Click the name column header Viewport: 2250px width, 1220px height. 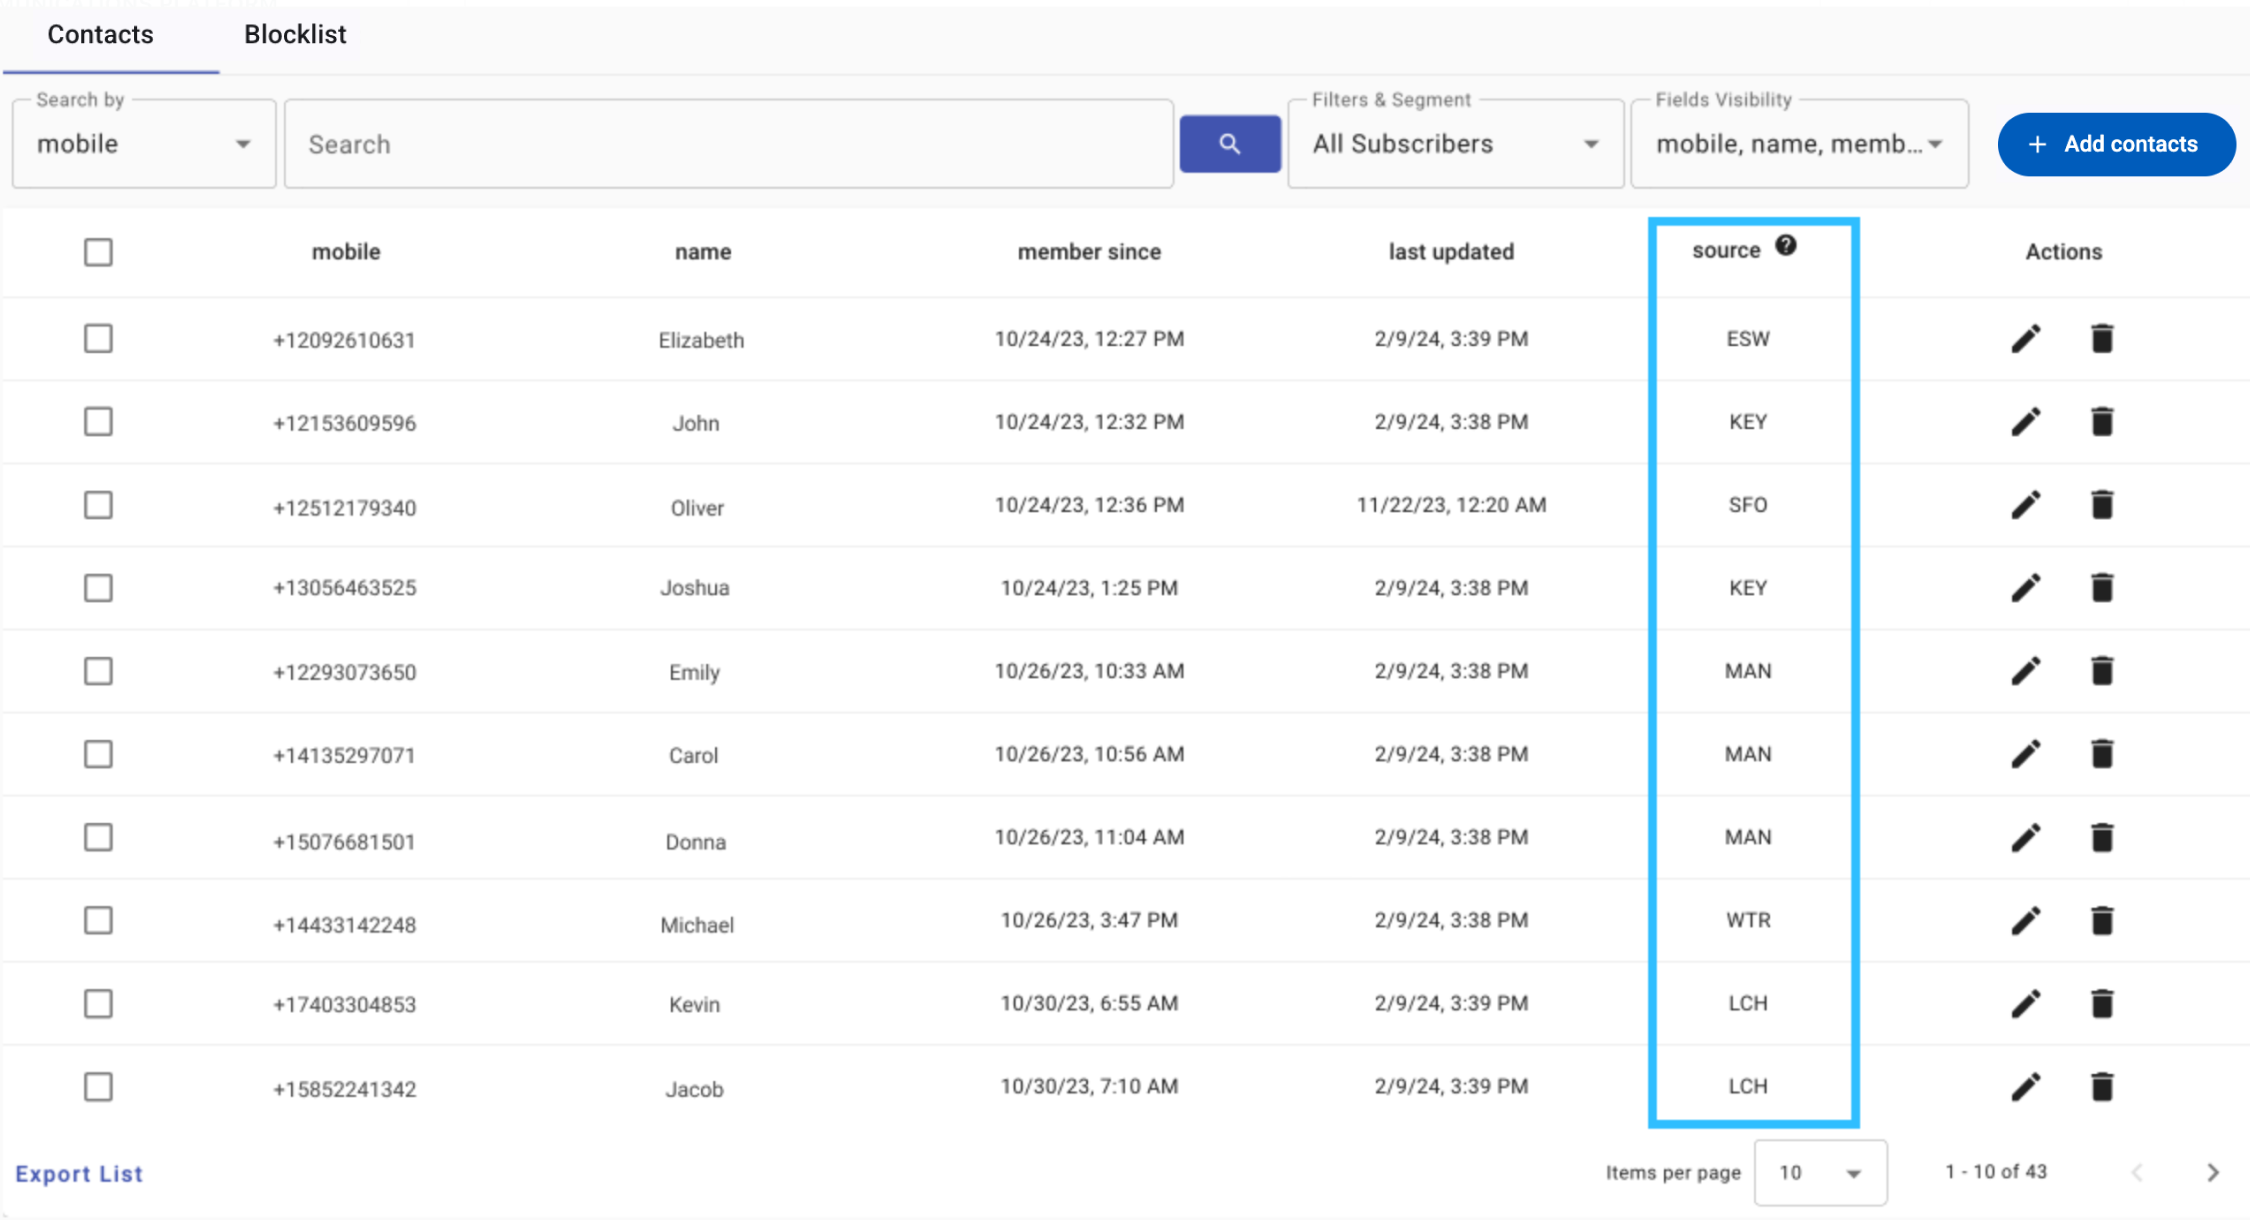(x=703, y=252)
